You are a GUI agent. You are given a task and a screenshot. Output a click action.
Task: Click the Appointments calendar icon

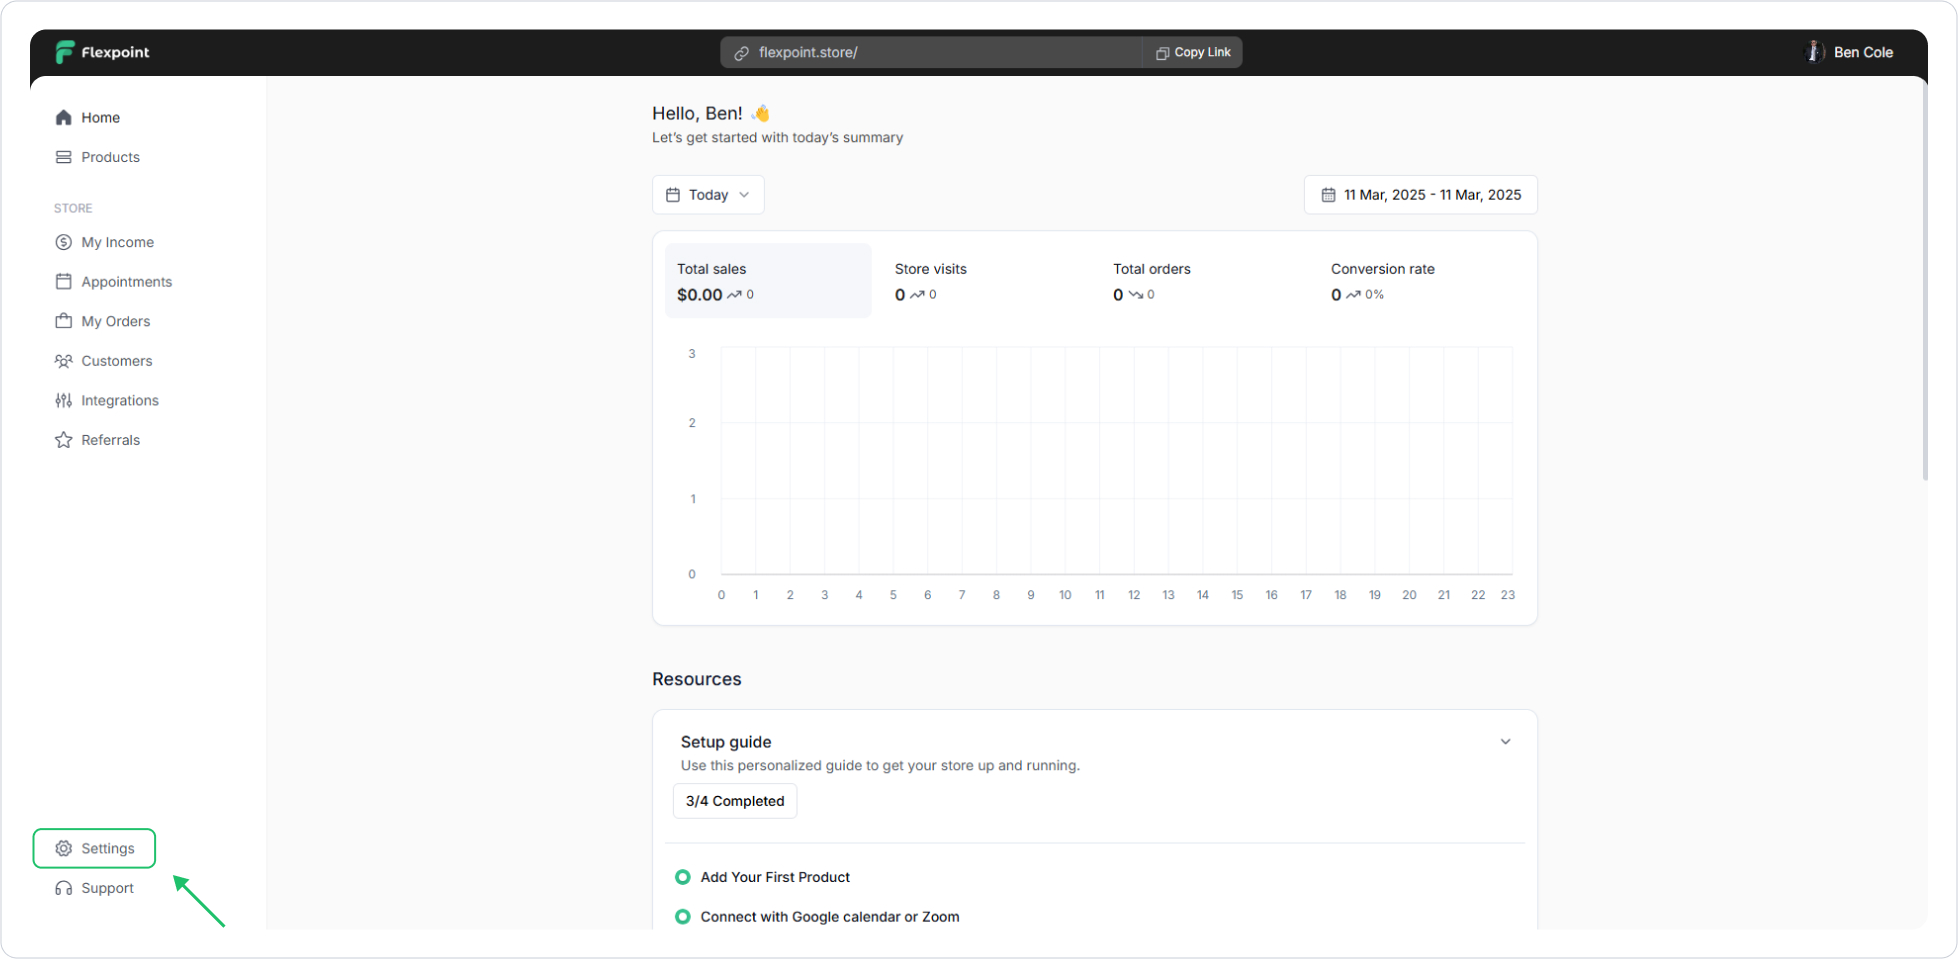(64, 281)
